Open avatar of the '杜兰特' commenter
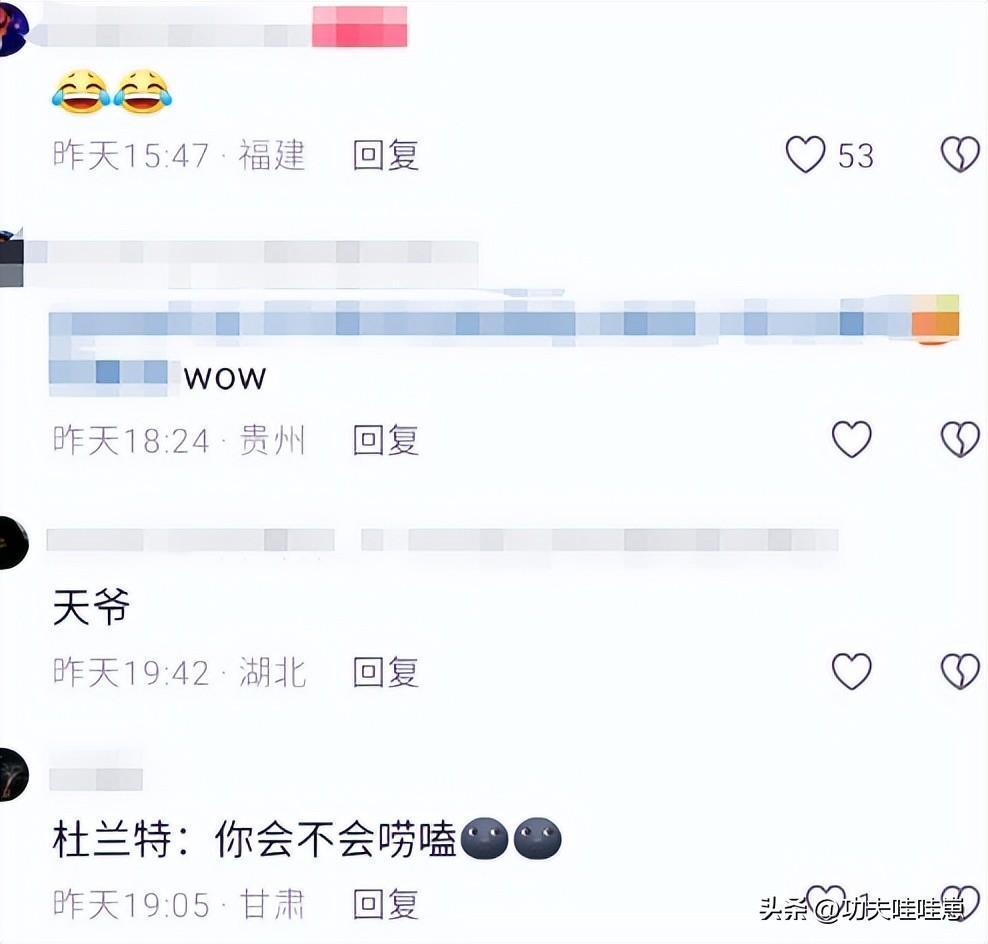 tap(13, 774)
